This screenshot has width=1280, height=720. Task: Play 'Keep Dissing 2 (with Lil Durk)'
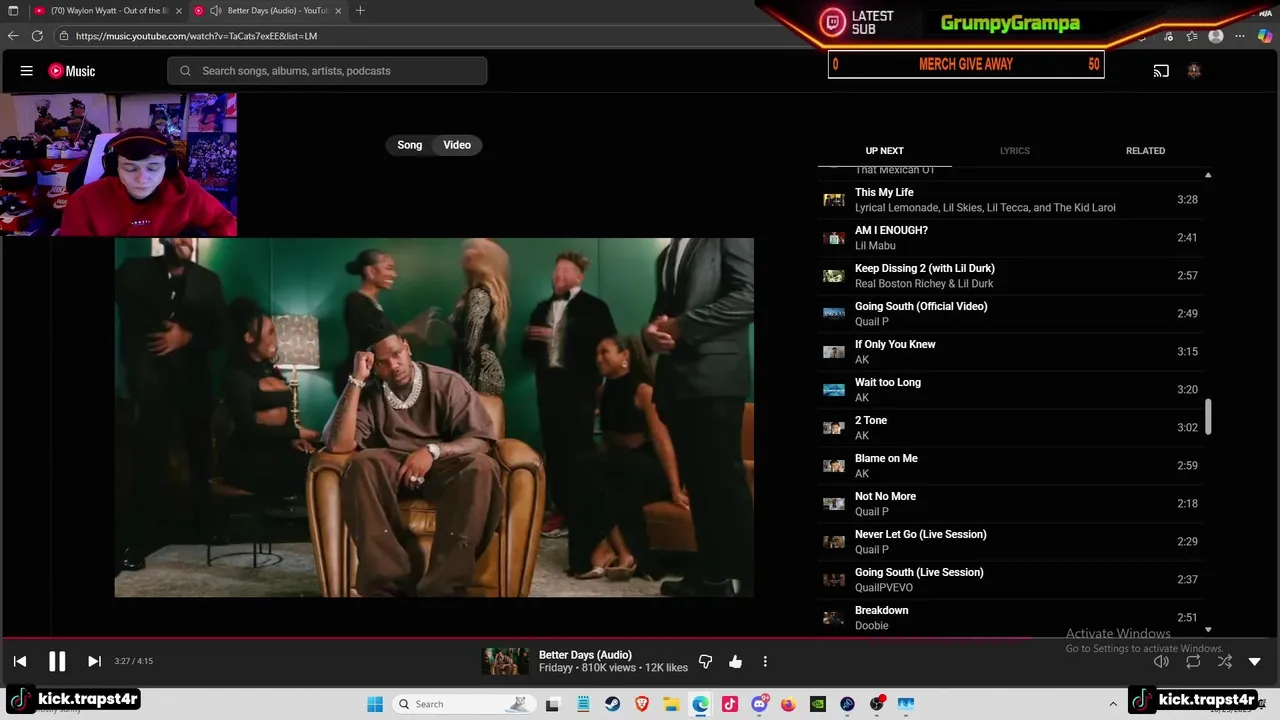[x=1010, y=276]
